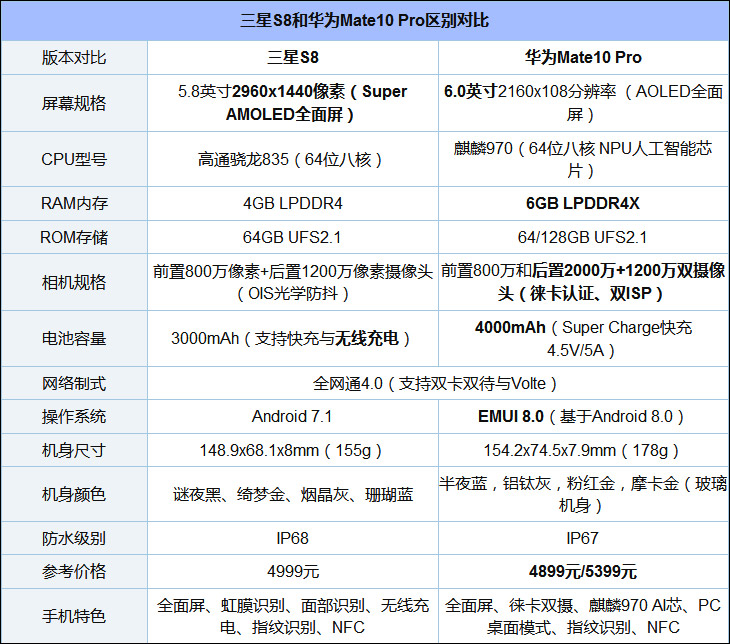
Task: Click the 148.9x68.1x8mm（155g） cell
Action: pos(293,450)
